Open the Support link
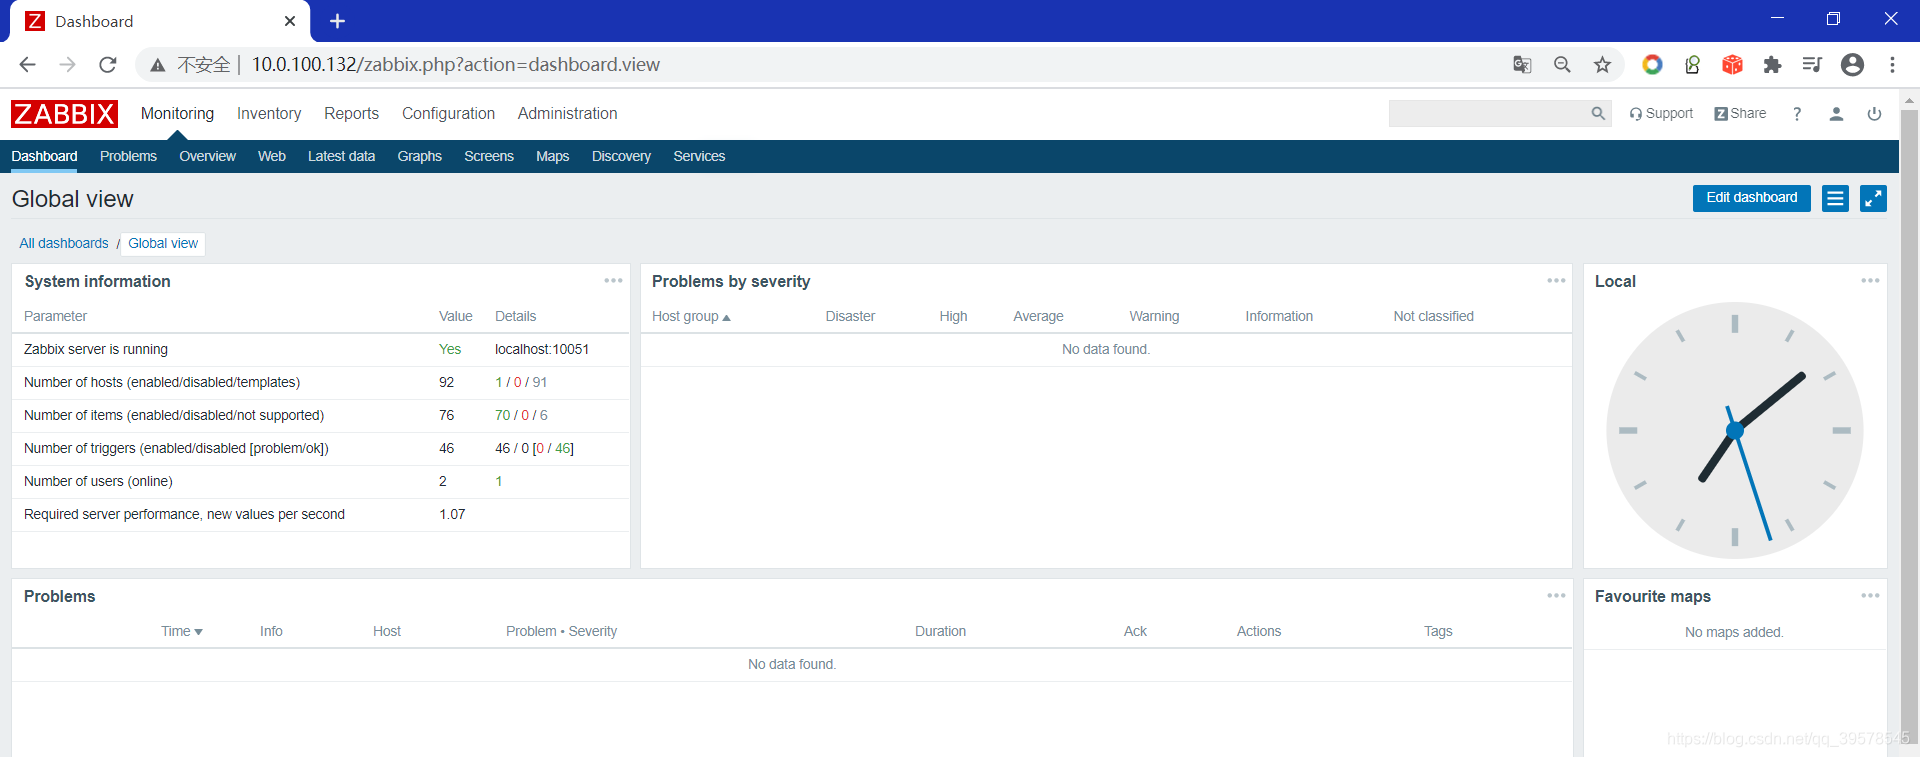1920x757 pixels. [1661, 114]
